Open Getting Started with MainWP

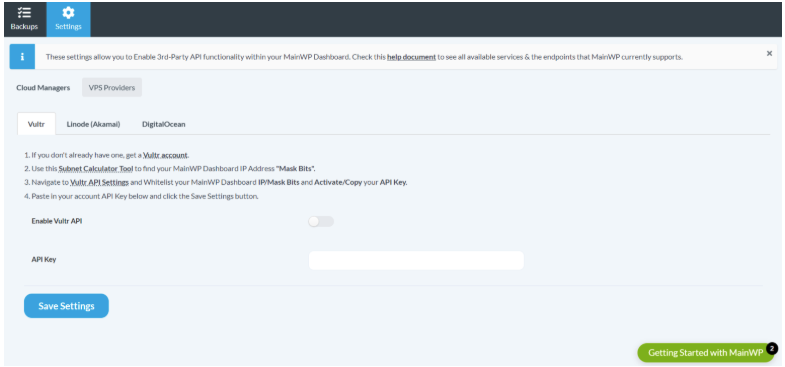705,352
